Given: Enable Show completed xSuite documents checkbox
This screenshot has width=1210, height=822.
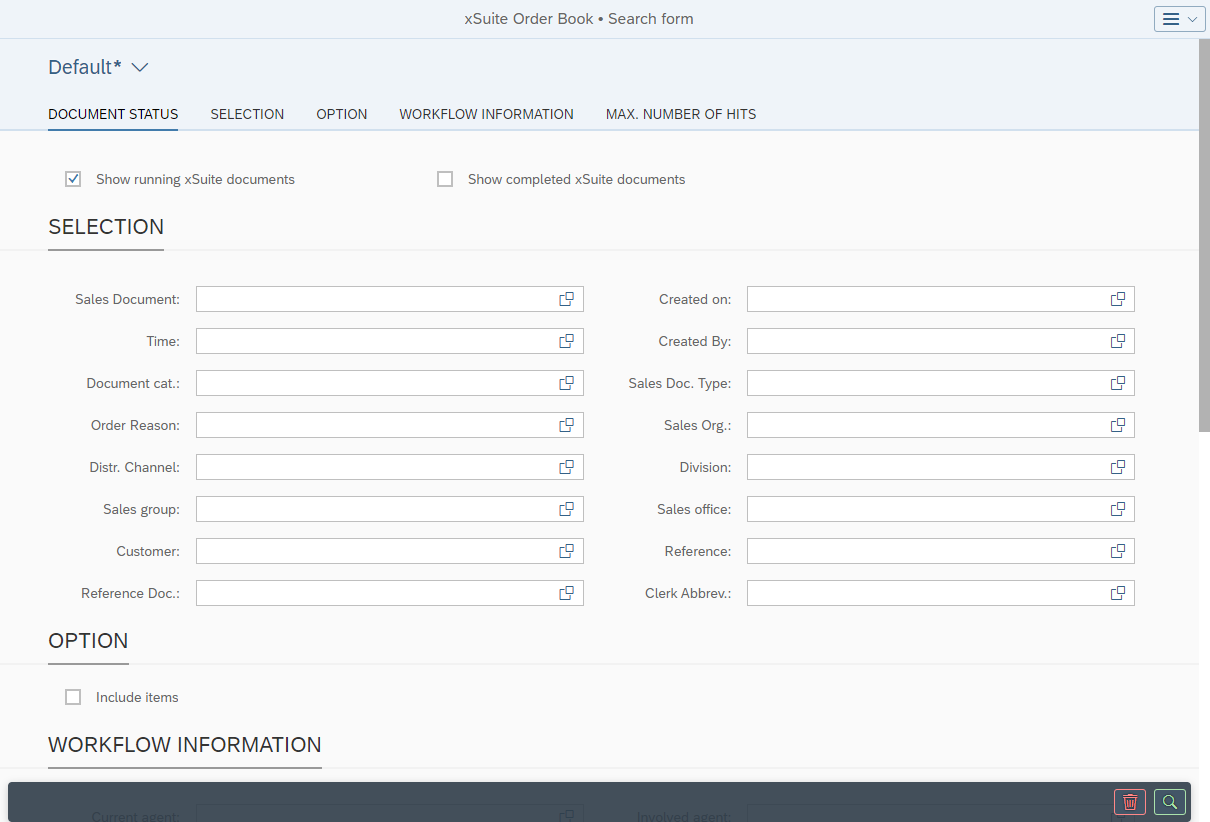Looking at the screenshot, I should pos(445,180).
